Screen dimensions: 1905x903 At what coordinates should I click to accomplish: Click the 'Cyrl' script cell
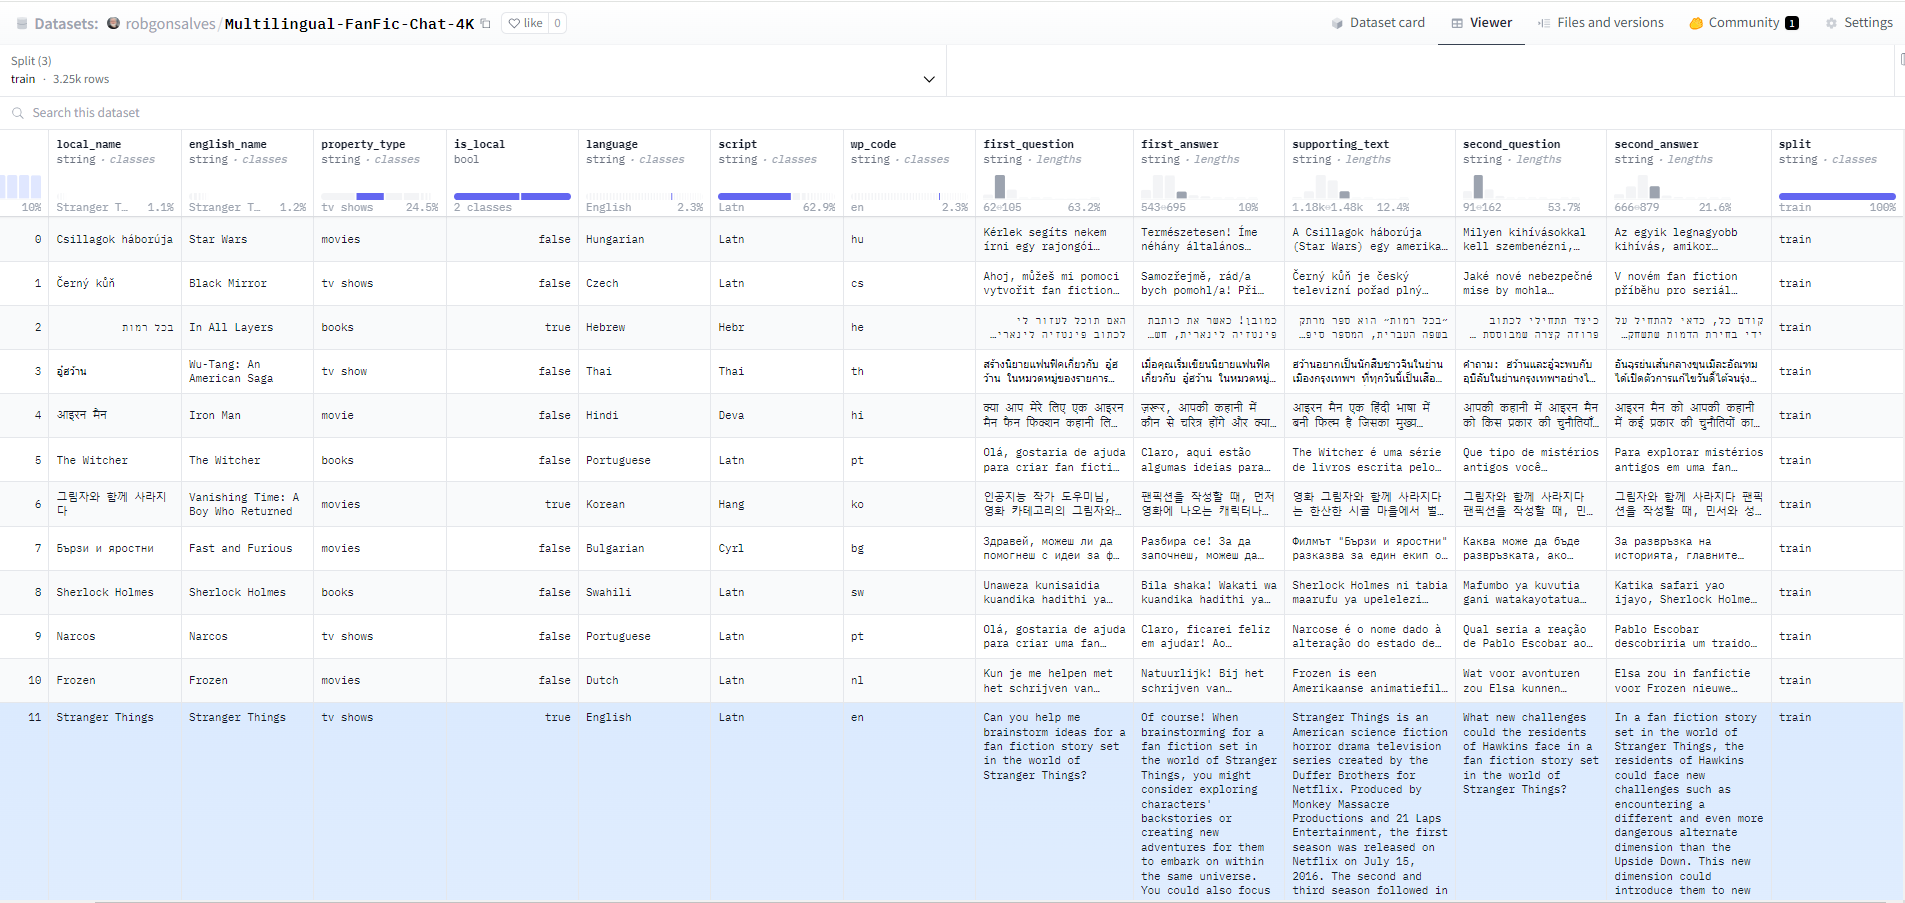777,549
